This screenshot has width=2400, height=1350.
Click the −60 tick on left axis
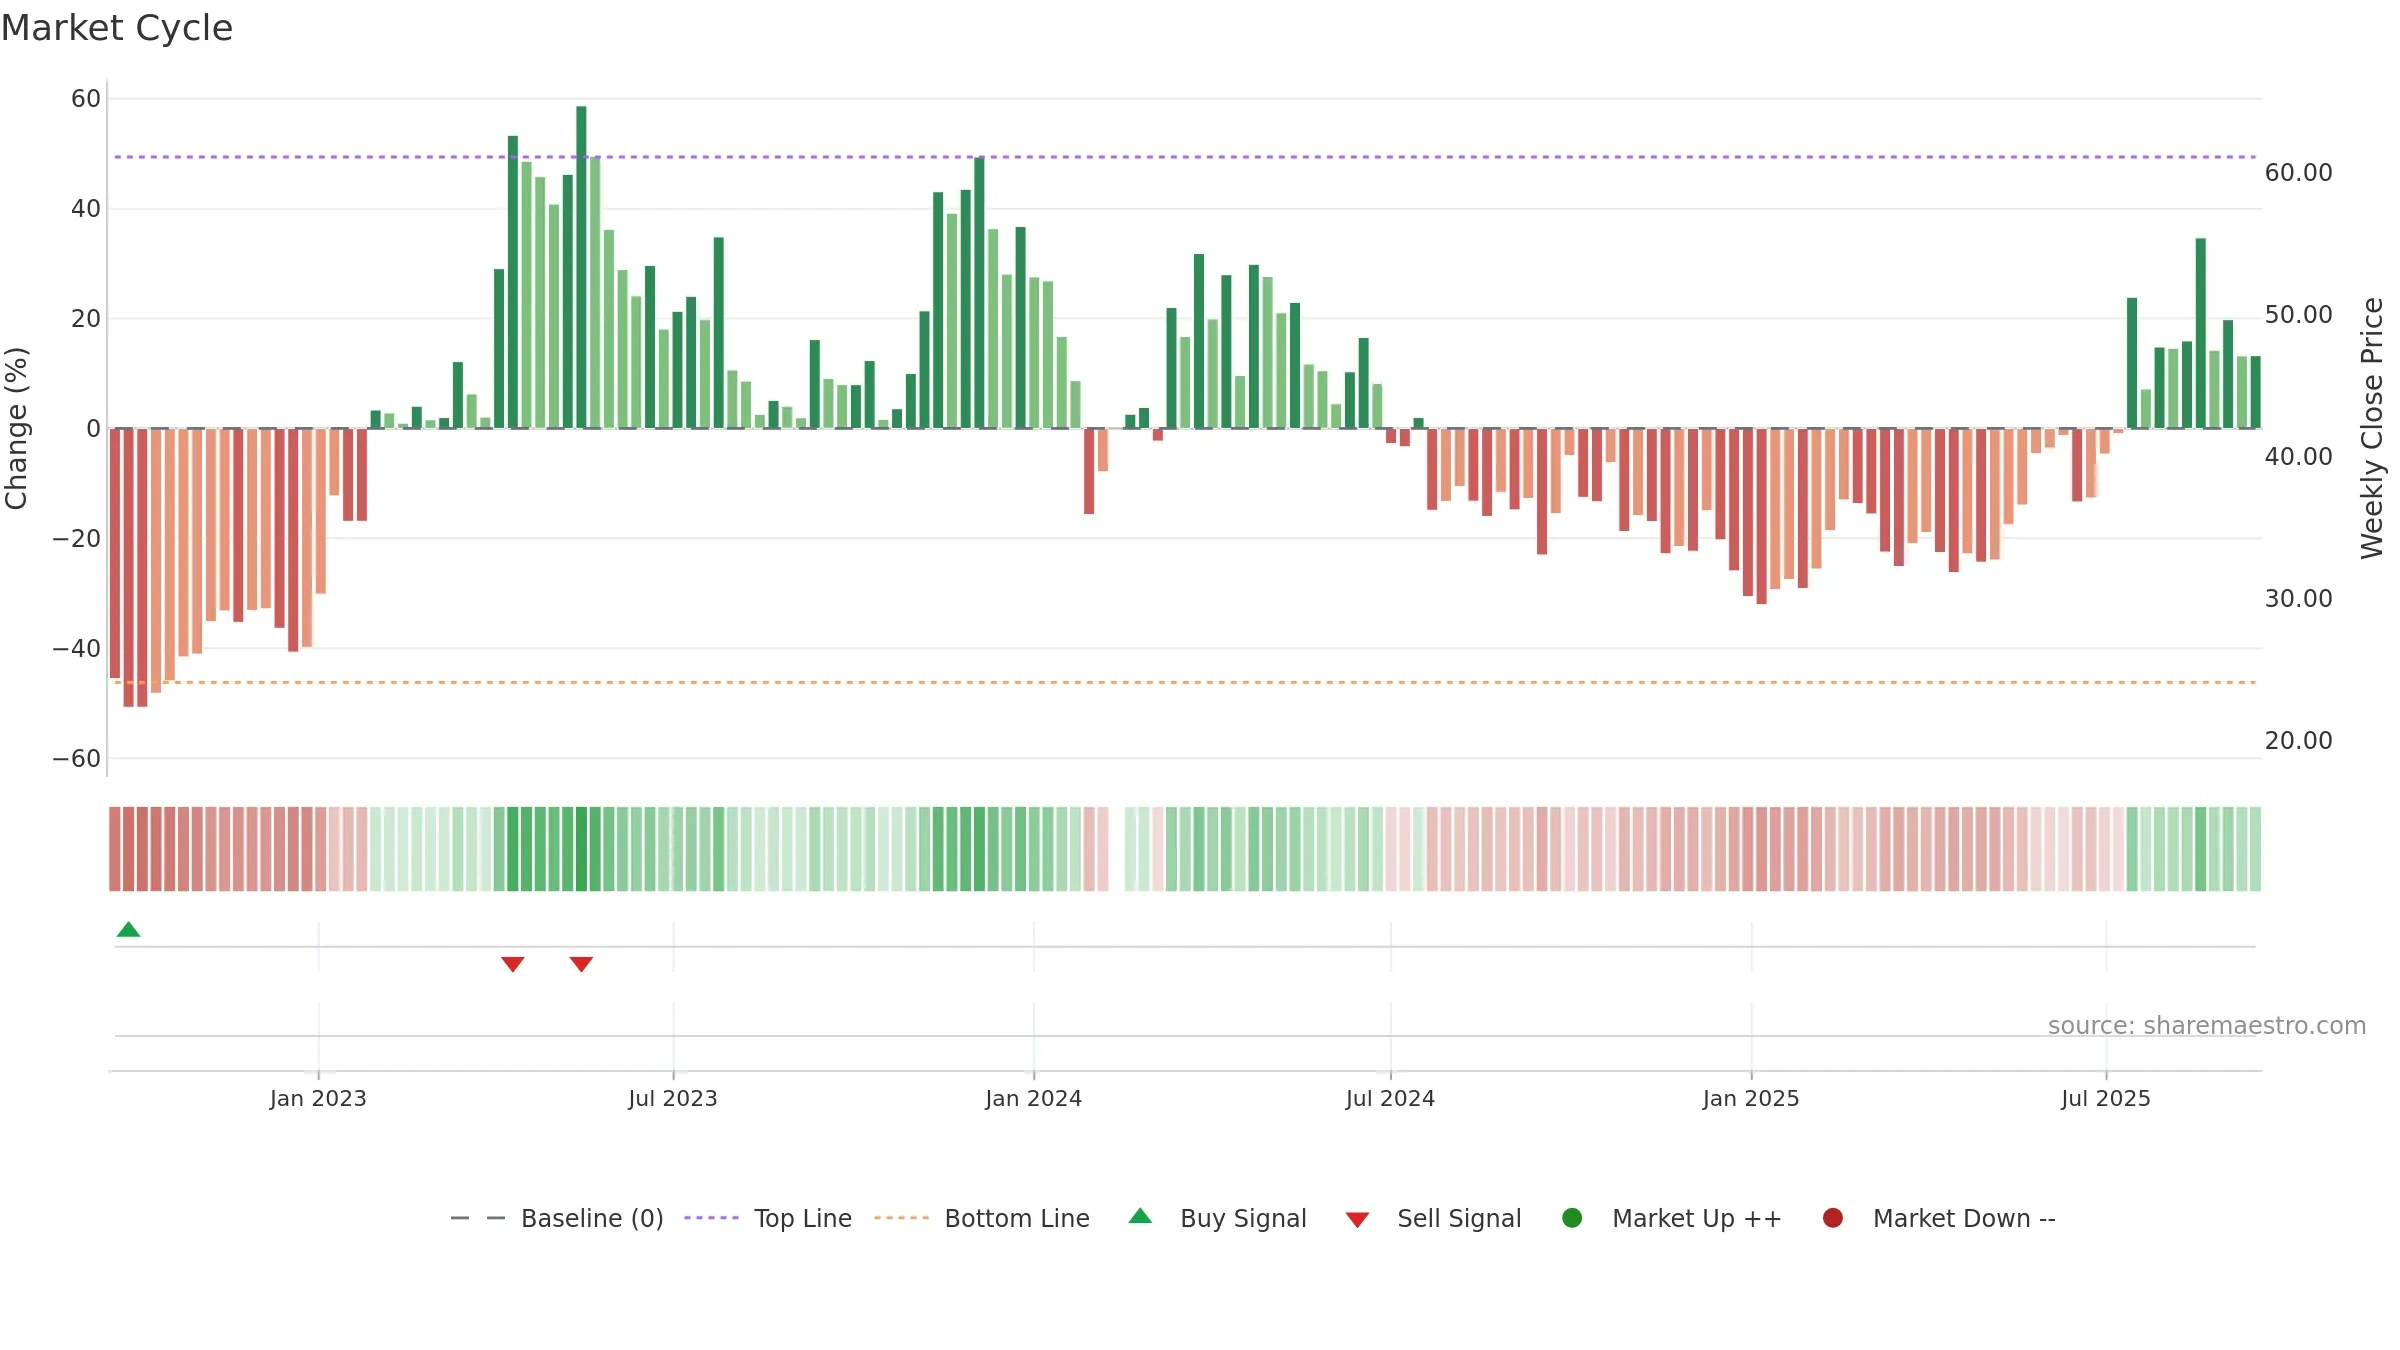77,759
